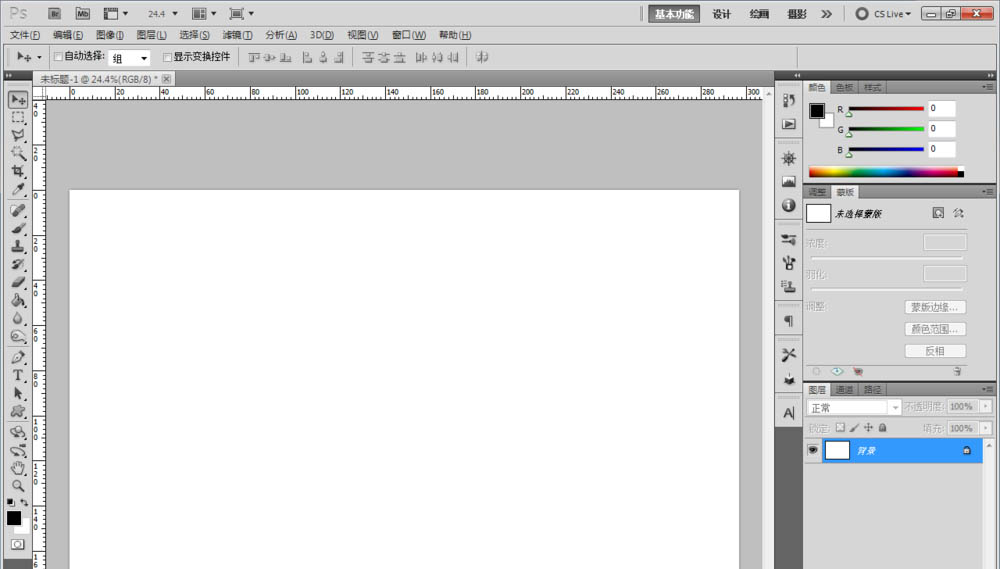The width and height of the screenshot is (1000, 569).
Task: Select the Quick Selection tool
Action: tap(18, 153)
